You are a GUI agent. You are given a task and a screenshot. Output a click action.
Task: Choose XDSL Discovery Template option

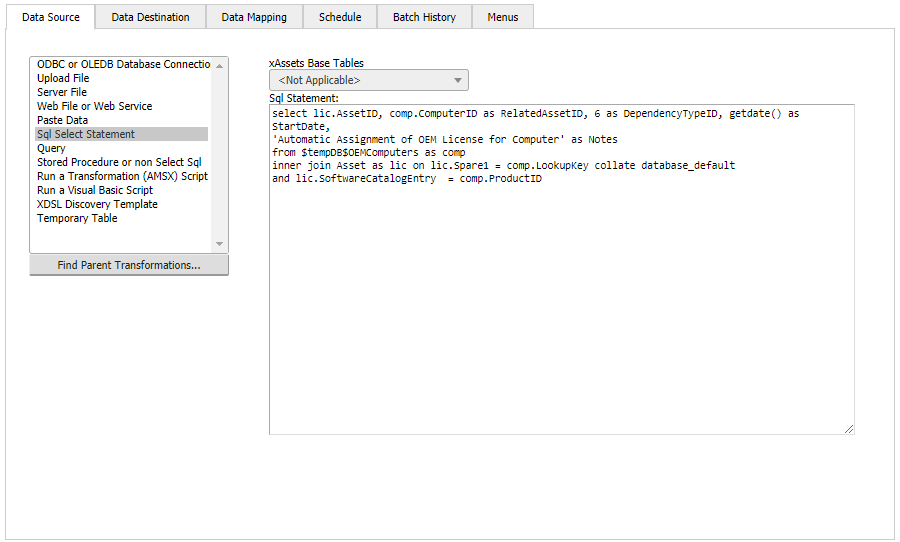click(122, 204)
